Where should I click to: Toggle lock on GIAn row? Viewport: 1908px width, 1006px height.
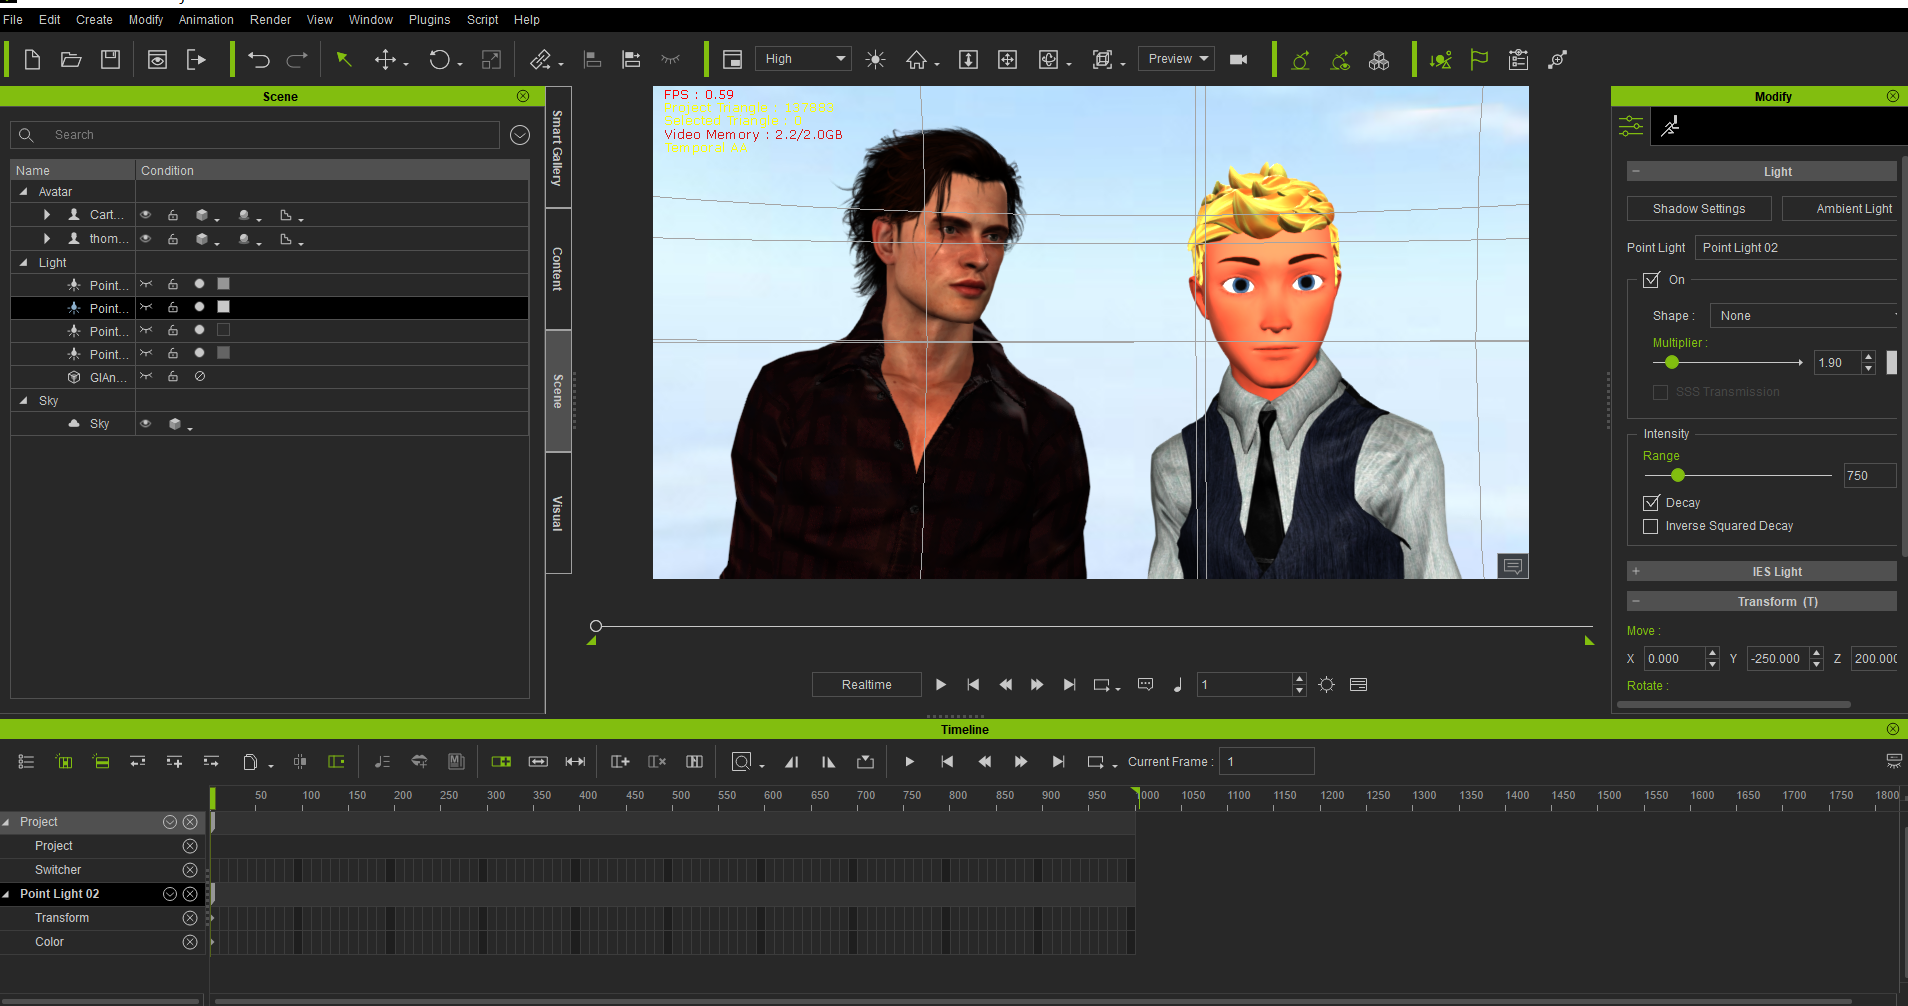173,377
